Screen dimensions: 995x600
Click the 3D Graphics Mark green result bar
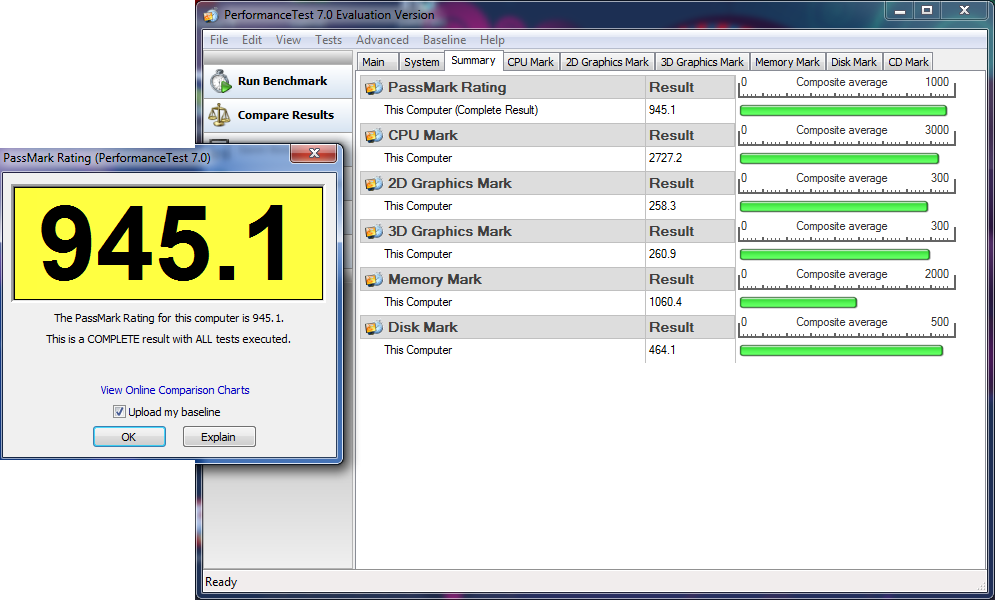835,254
